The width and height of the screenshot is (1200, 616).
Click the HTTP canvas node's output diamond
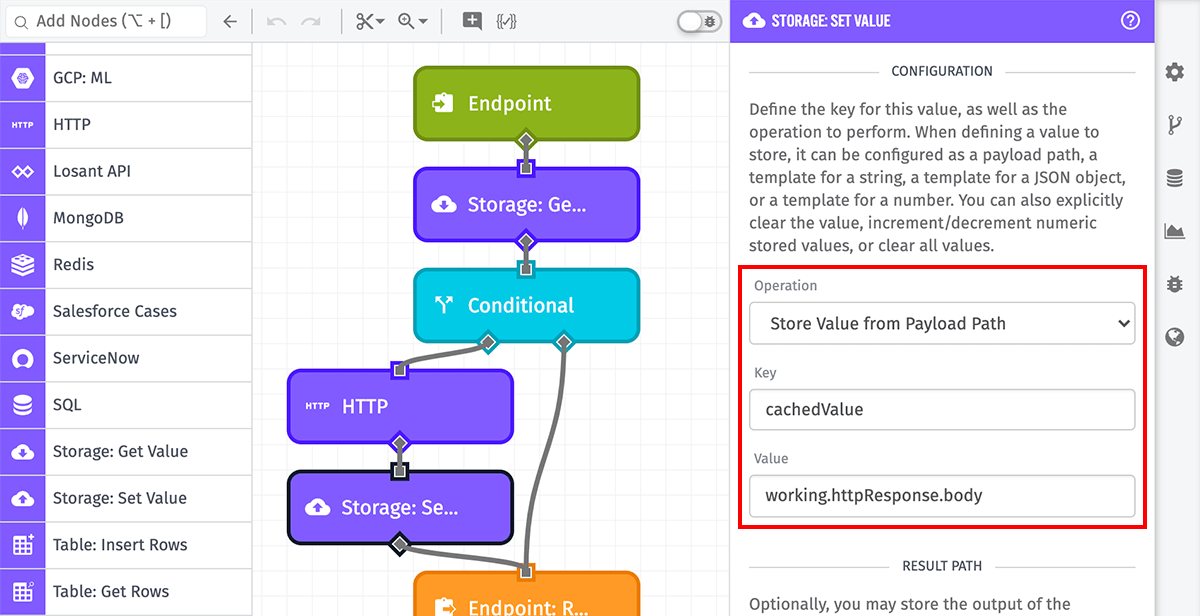coord(400,442)
